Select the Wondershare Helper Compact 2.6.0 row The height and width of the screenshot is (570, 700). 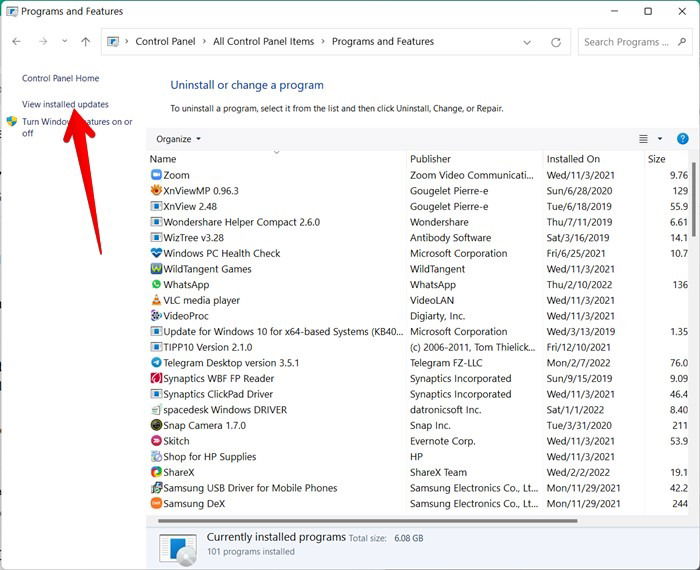(x=418, y=222)
